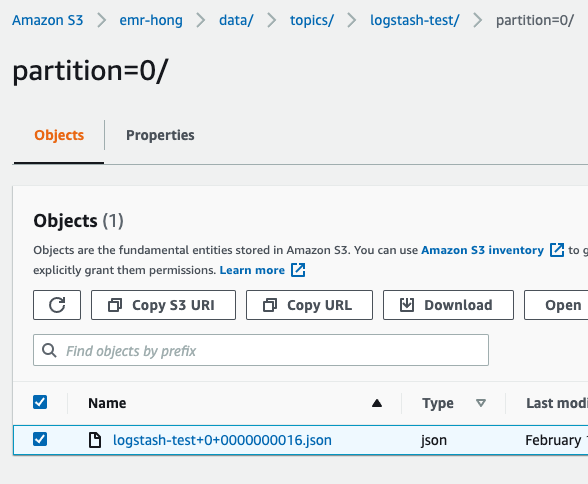This screenshot has height=484, width=588.
Task: Open logstash-test+0+0000000016.json object
Action: click(222, 440)
